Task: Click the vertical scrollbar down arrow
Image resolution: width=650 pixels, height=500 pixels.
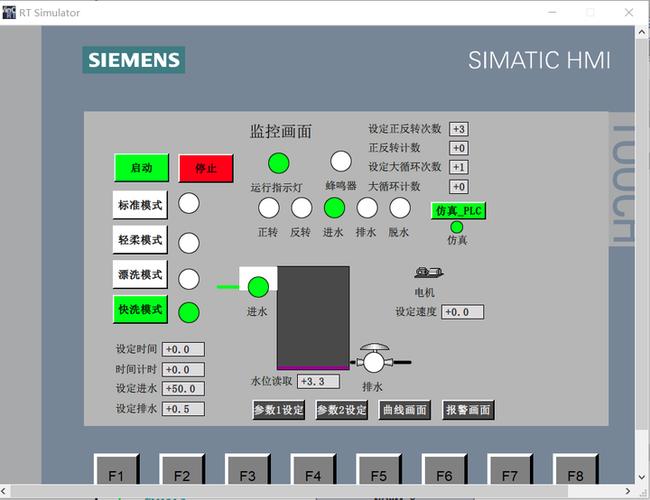Action: (x=642, y=477)
